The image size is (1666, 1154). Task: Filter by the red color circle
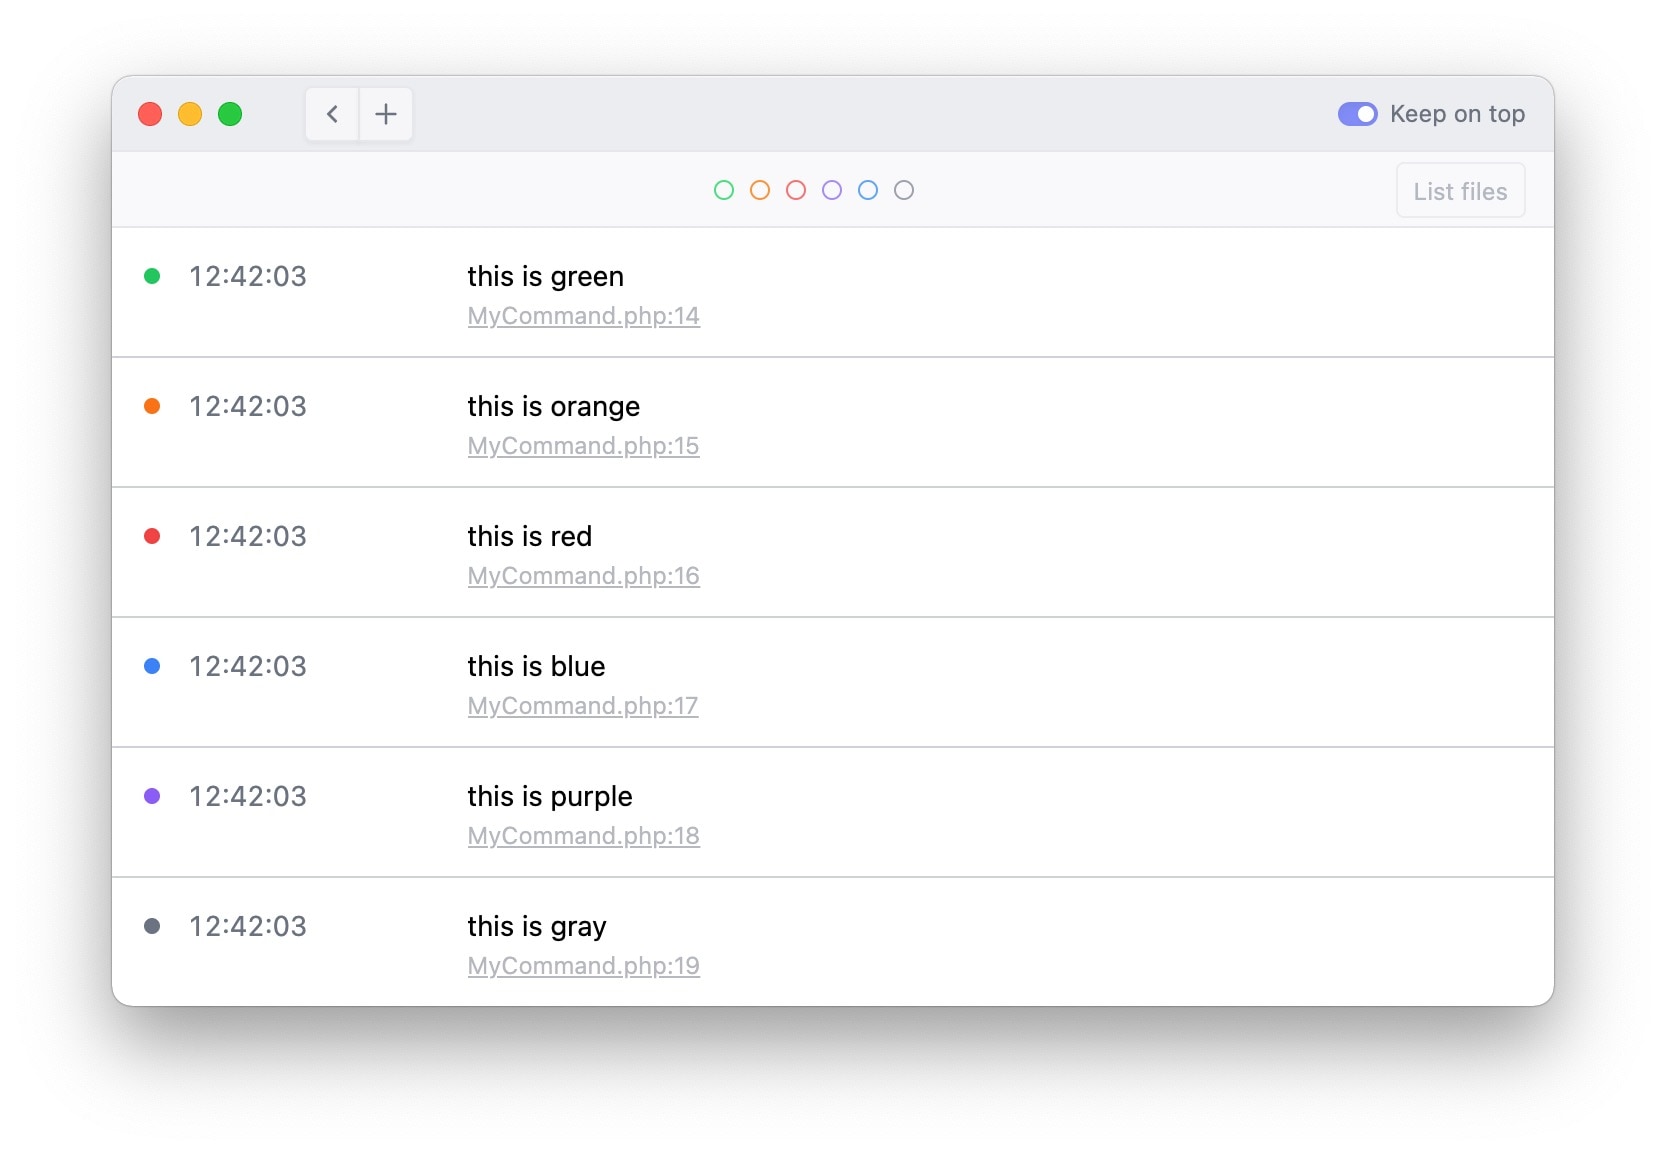click(x=796, y=190)
